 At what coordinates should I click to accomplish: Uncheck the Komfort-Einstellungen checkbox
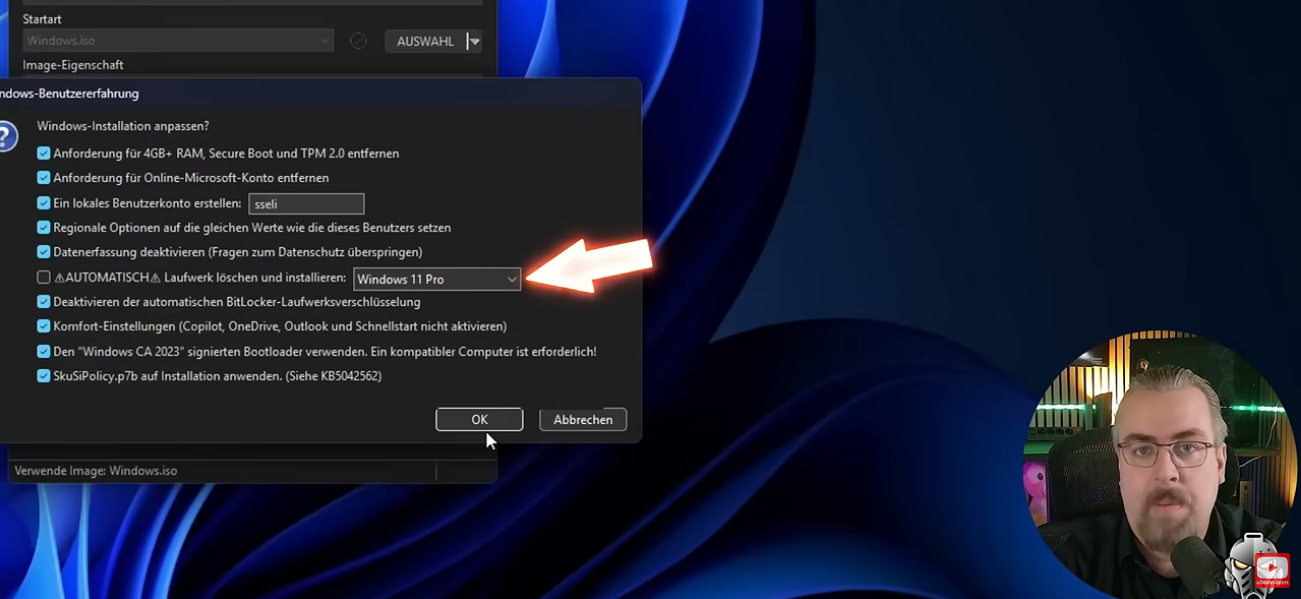43,326
